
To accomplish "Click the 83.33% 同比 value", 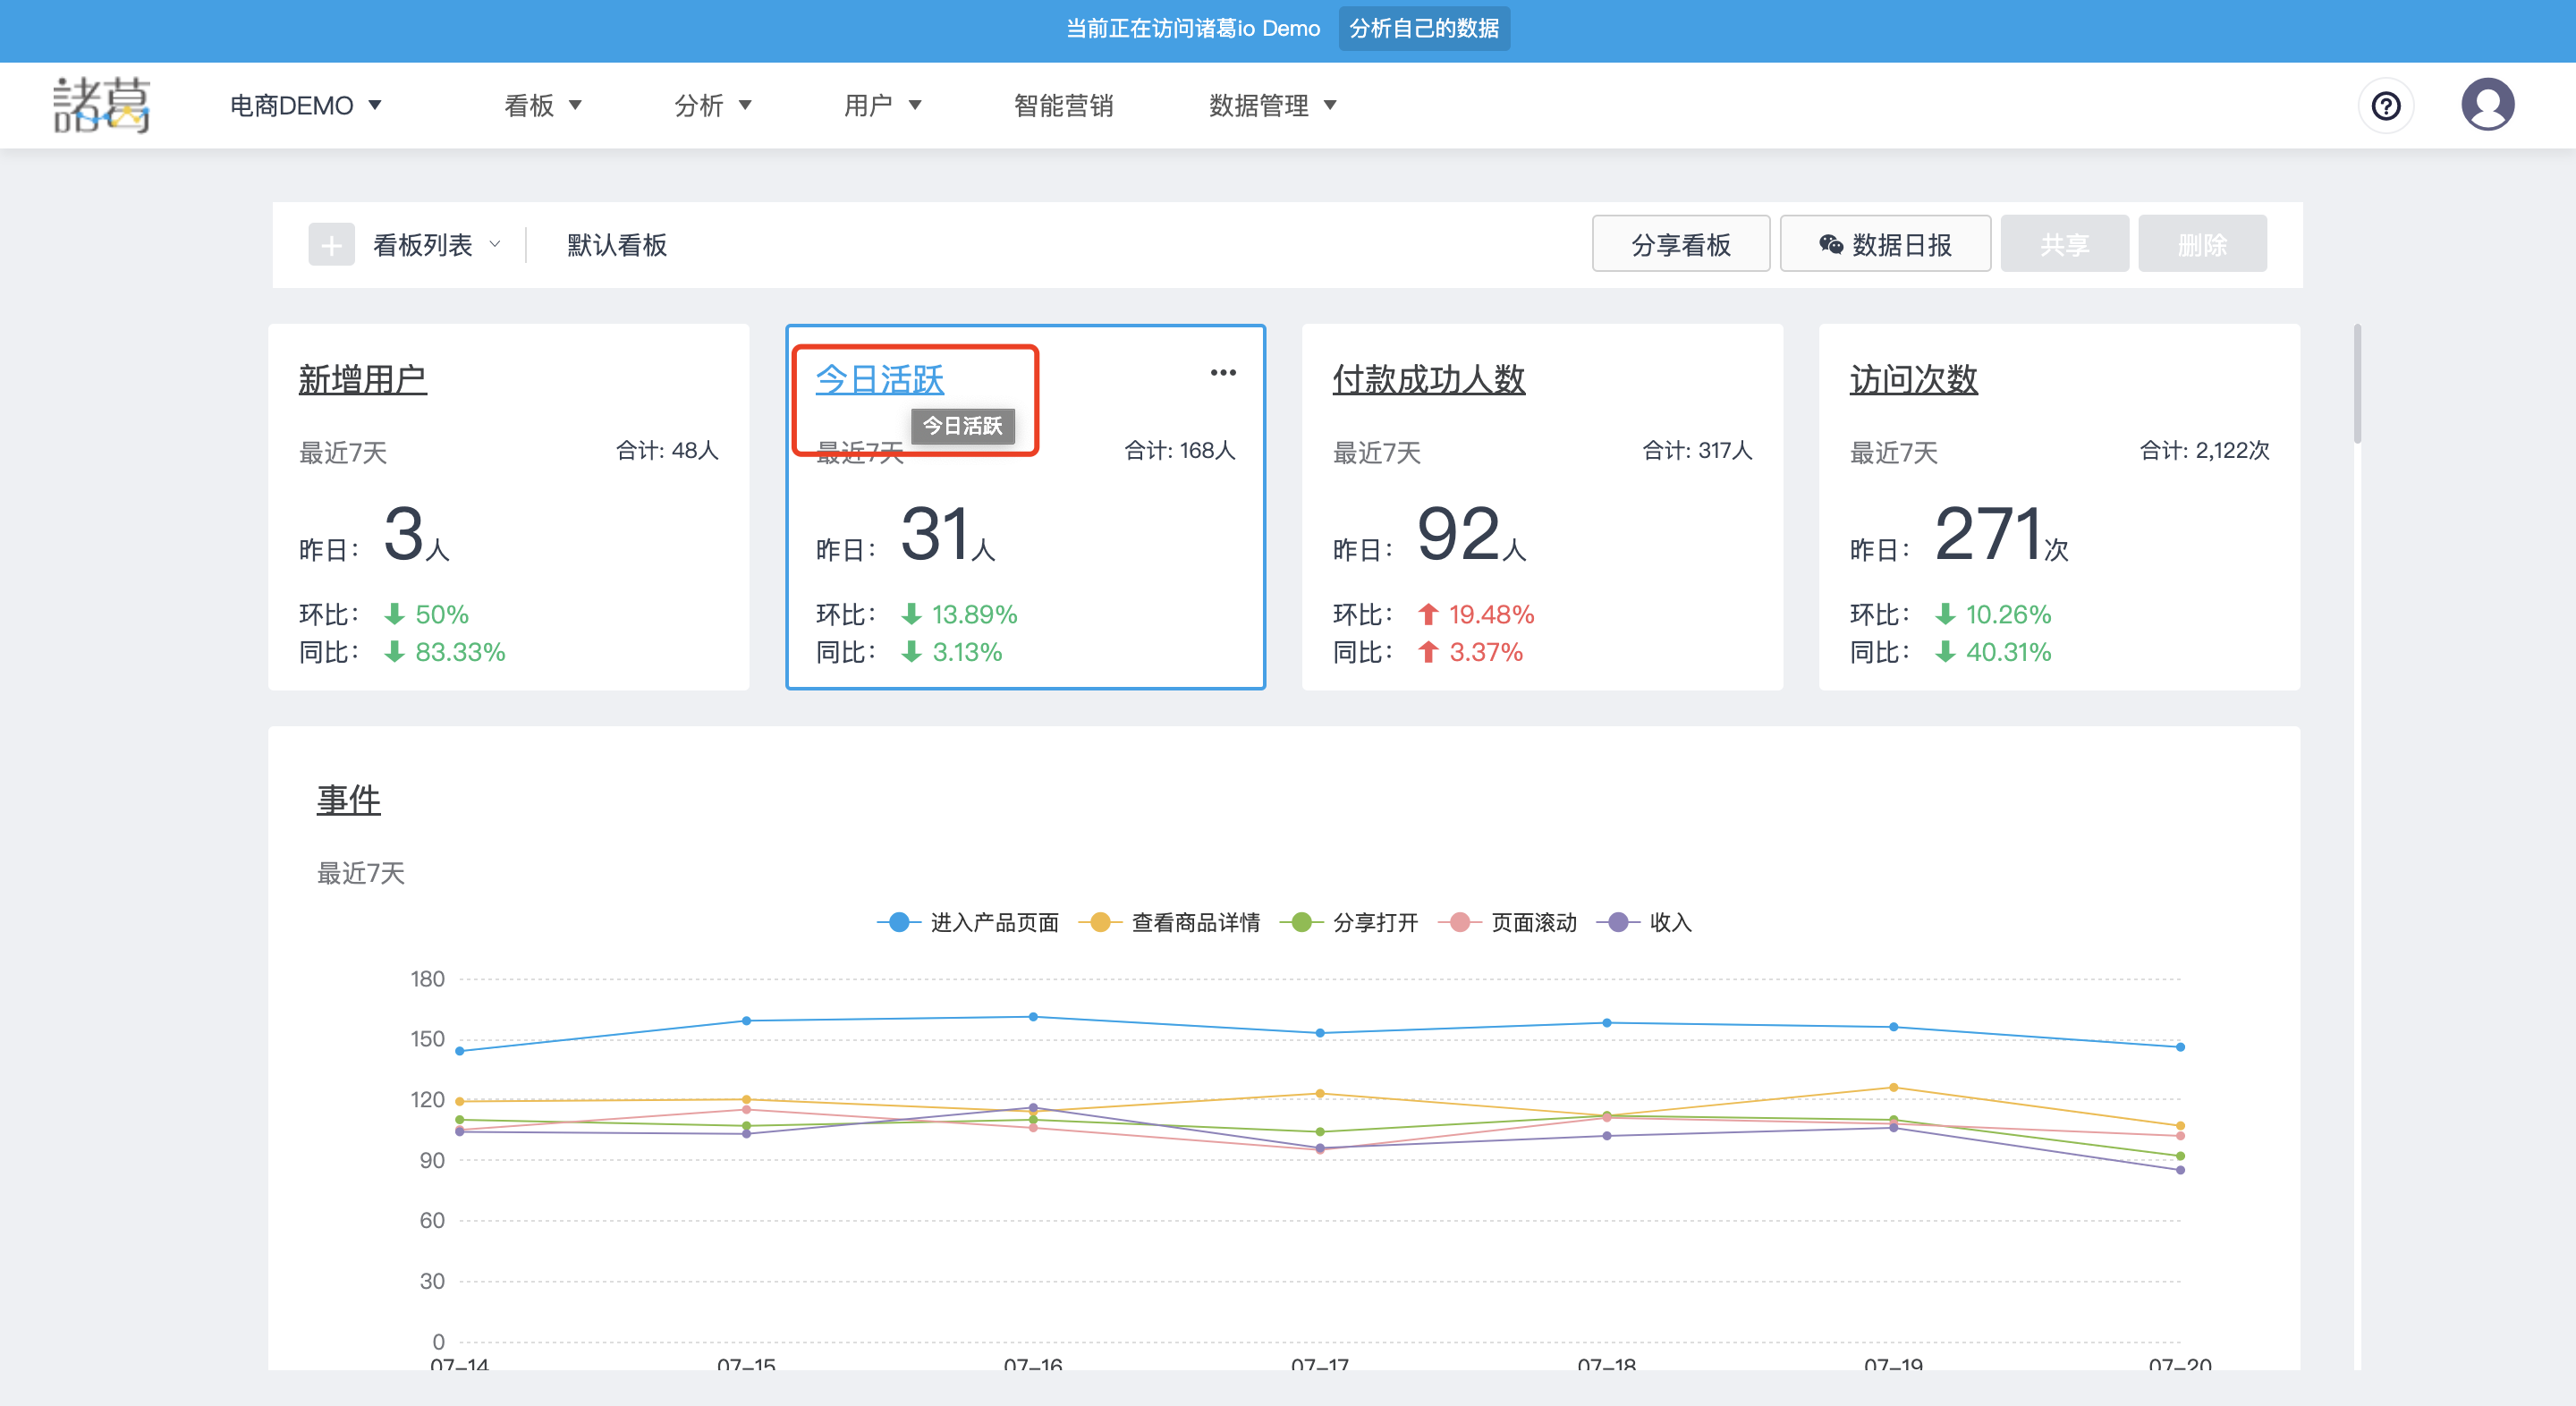I will pyautogui.click(x=460, y=652).
